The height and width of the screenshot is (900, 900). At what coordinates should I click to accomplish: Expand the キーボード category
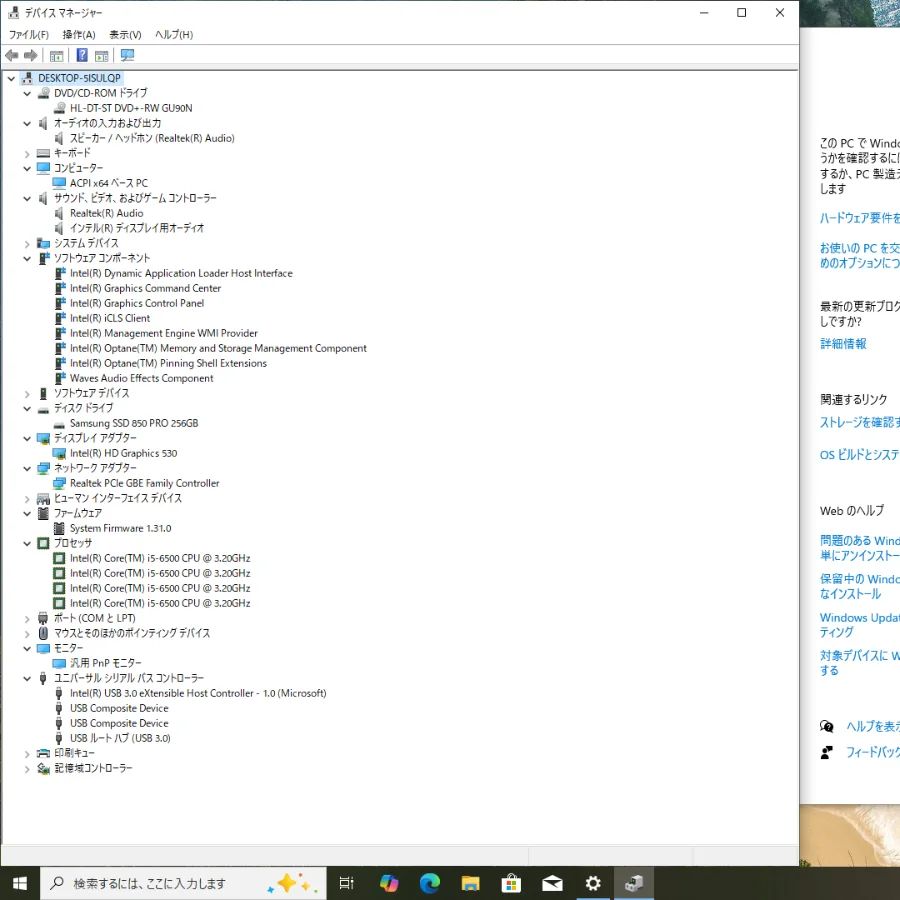[x=27, y=153]
